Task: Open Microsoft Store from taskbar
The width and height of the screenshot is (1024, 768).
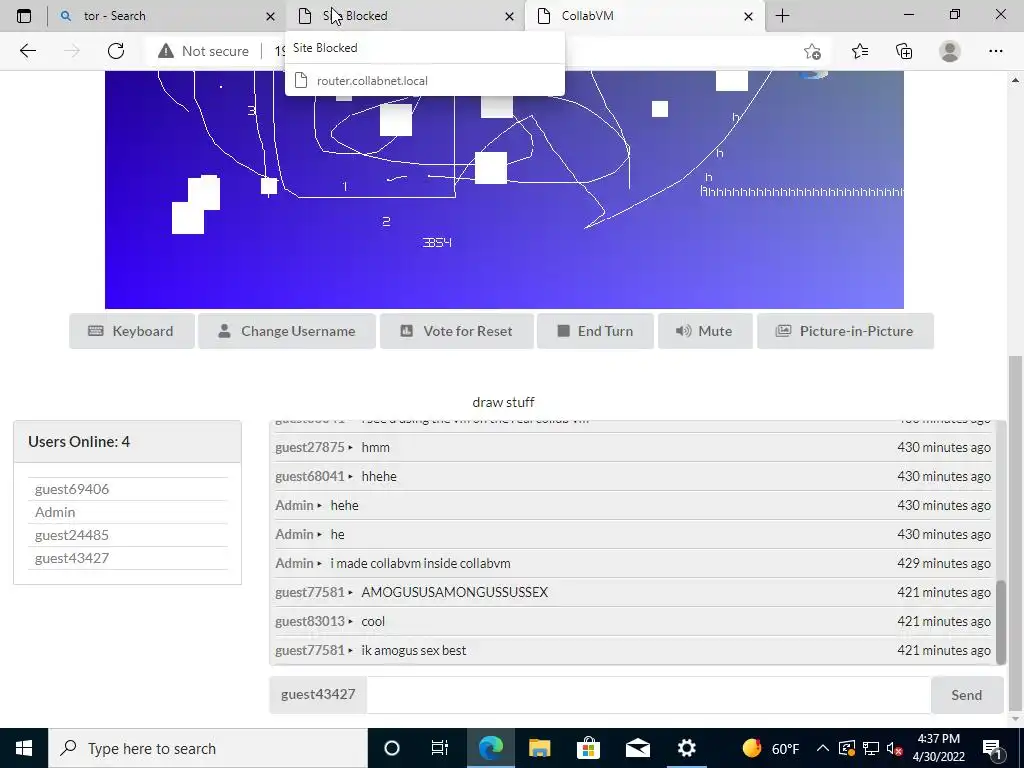Action: pyautogui.click(x=588, y=748)
